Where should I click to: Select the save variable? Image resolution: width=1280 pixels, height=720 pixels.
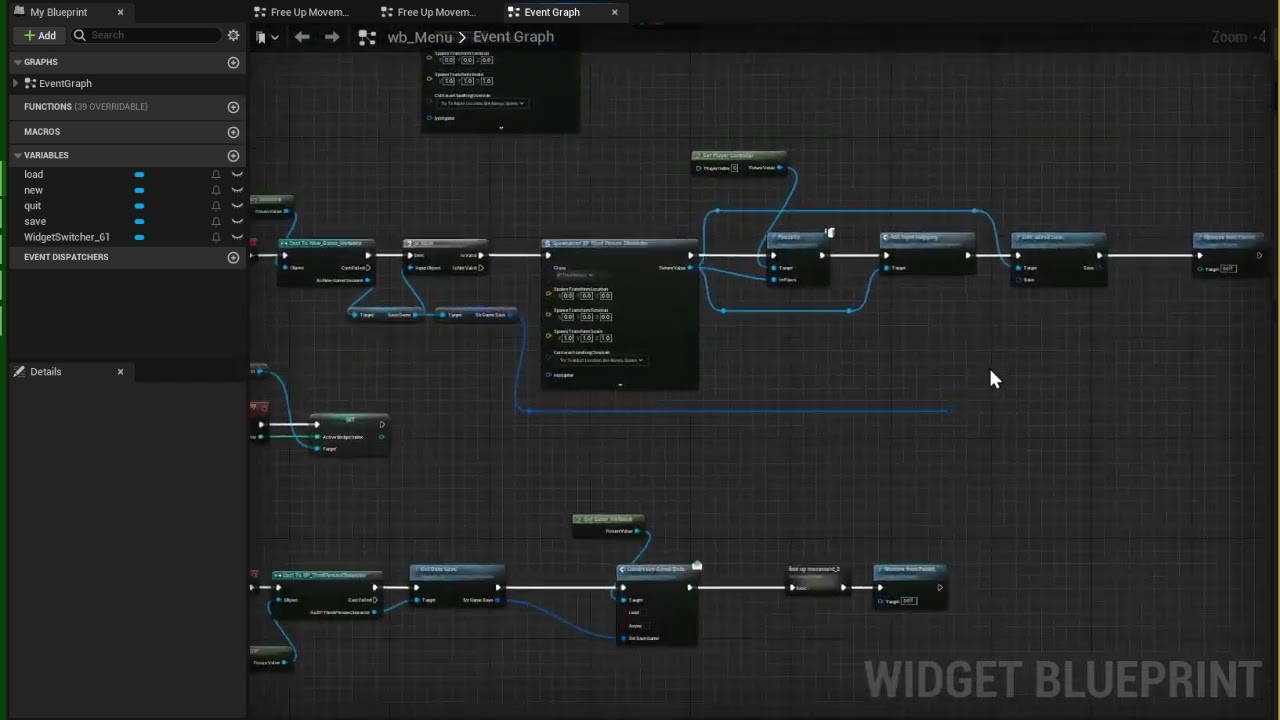click(35, 222)
